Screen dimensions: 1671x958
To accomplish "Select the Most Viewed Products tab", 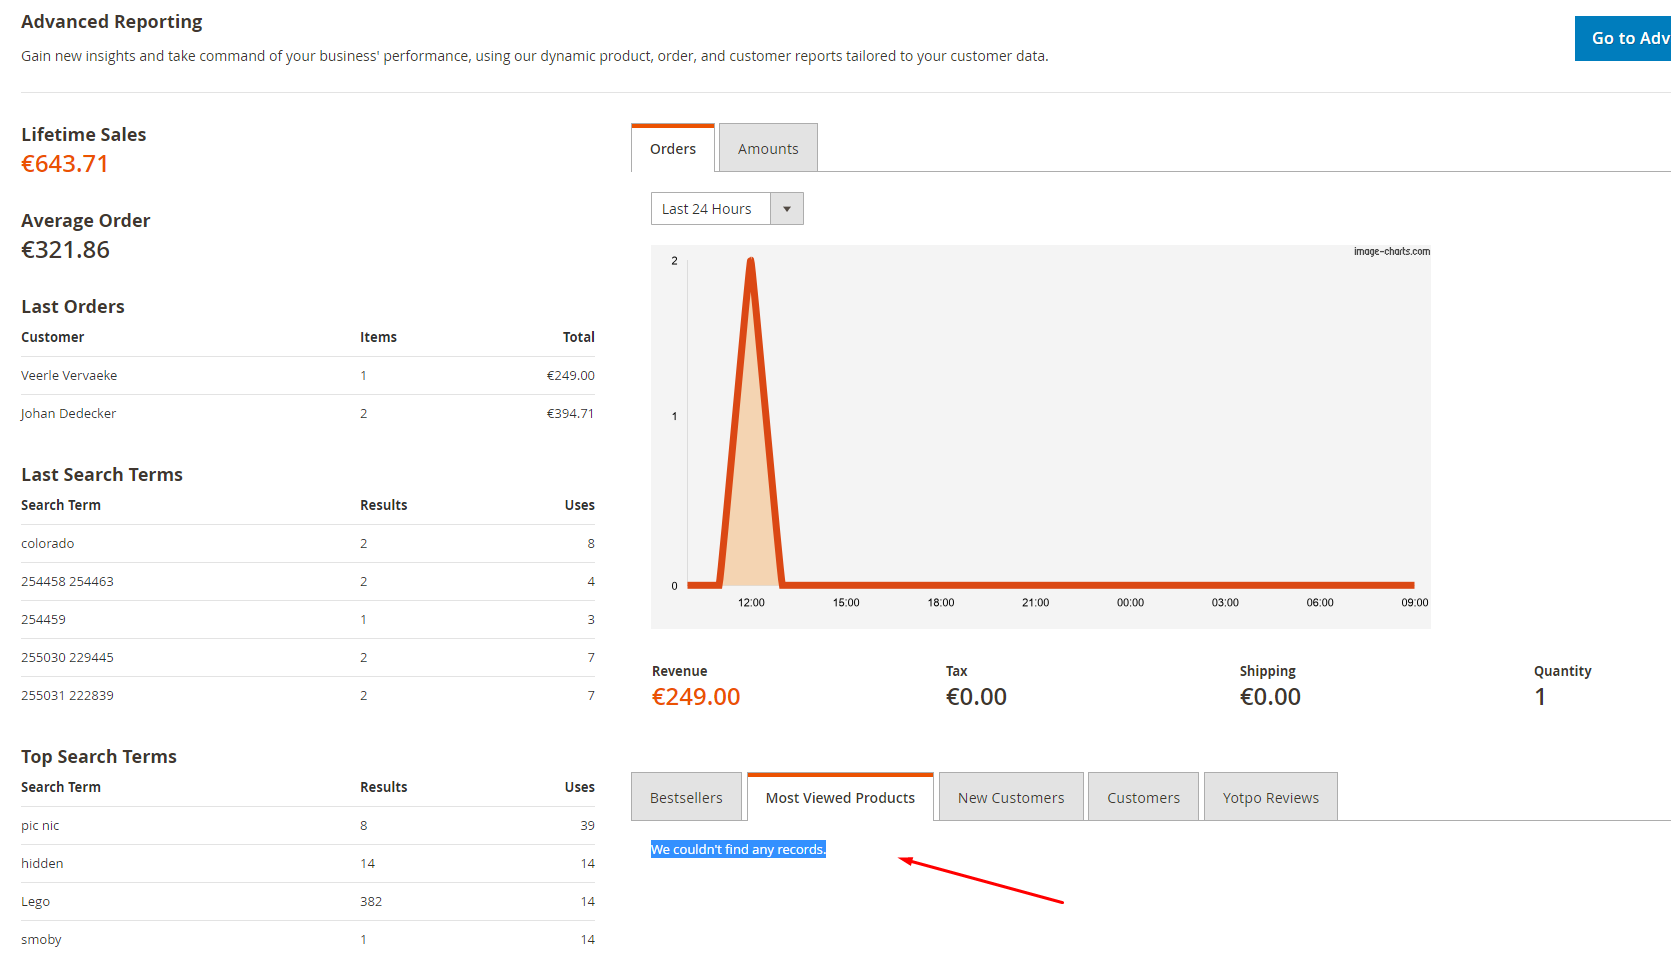I will click(x=840, y=798).
